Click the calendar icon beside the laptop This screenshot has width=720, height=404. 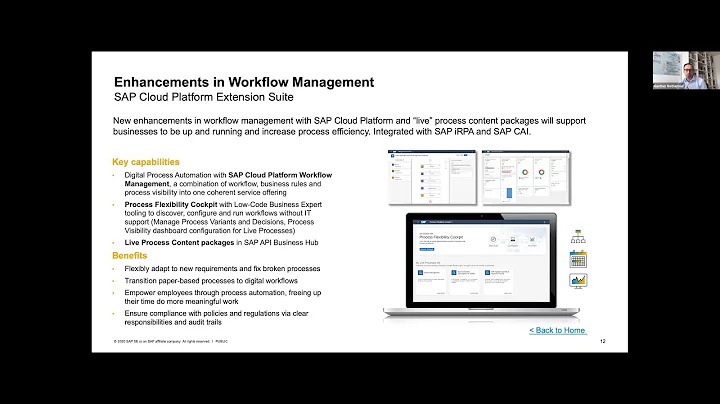pos(578,259)
